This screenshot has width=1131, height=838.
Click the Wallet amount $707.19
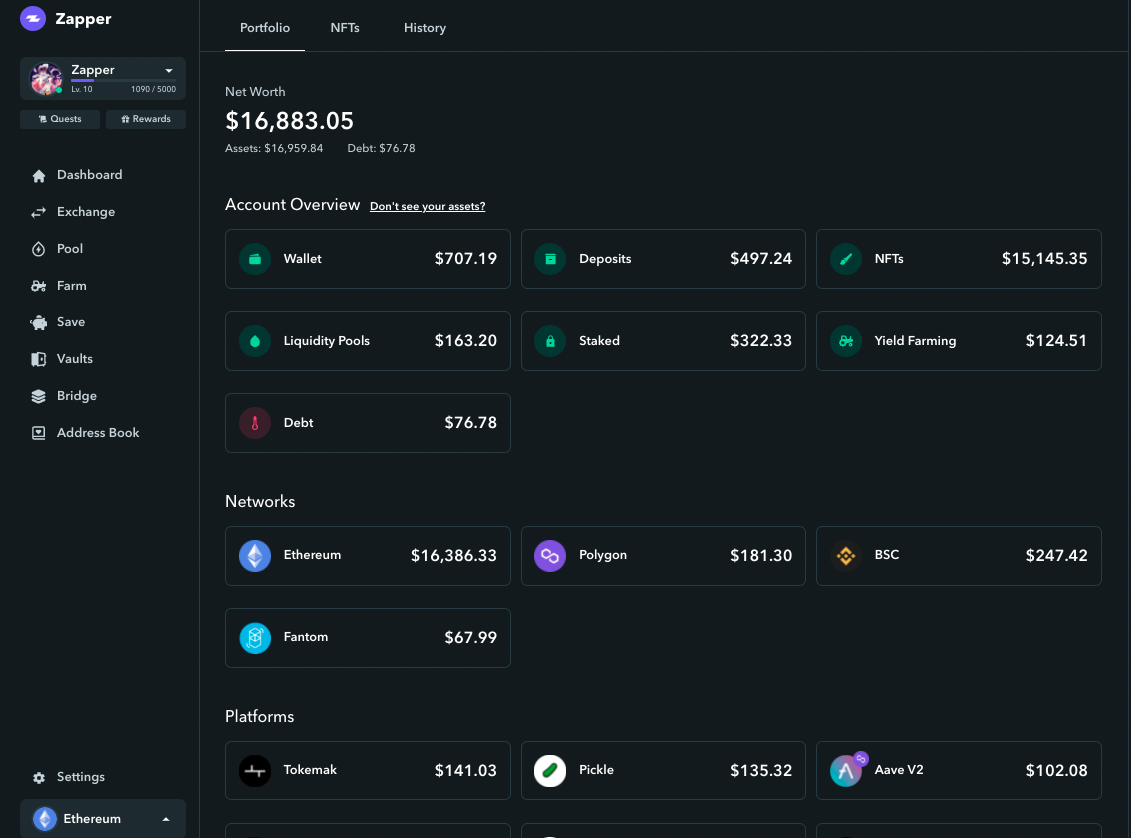pyautogui.click(x=465, y=259)
